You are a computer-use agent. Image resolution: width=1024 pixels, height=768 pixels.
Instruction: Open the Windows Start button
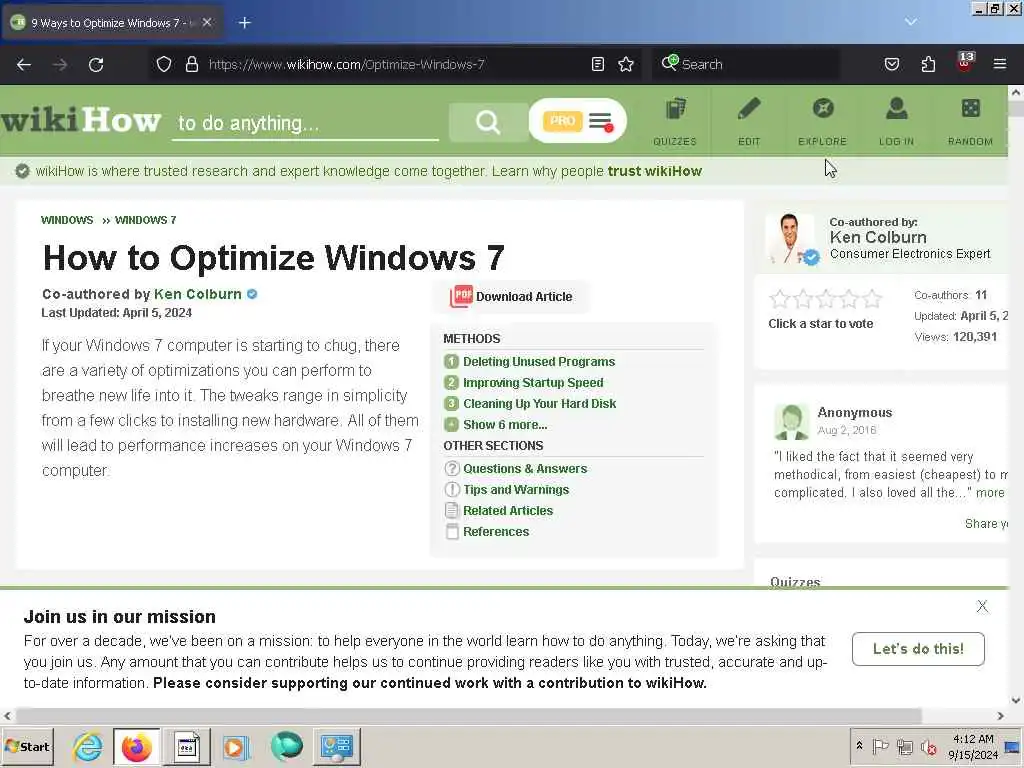27,747
